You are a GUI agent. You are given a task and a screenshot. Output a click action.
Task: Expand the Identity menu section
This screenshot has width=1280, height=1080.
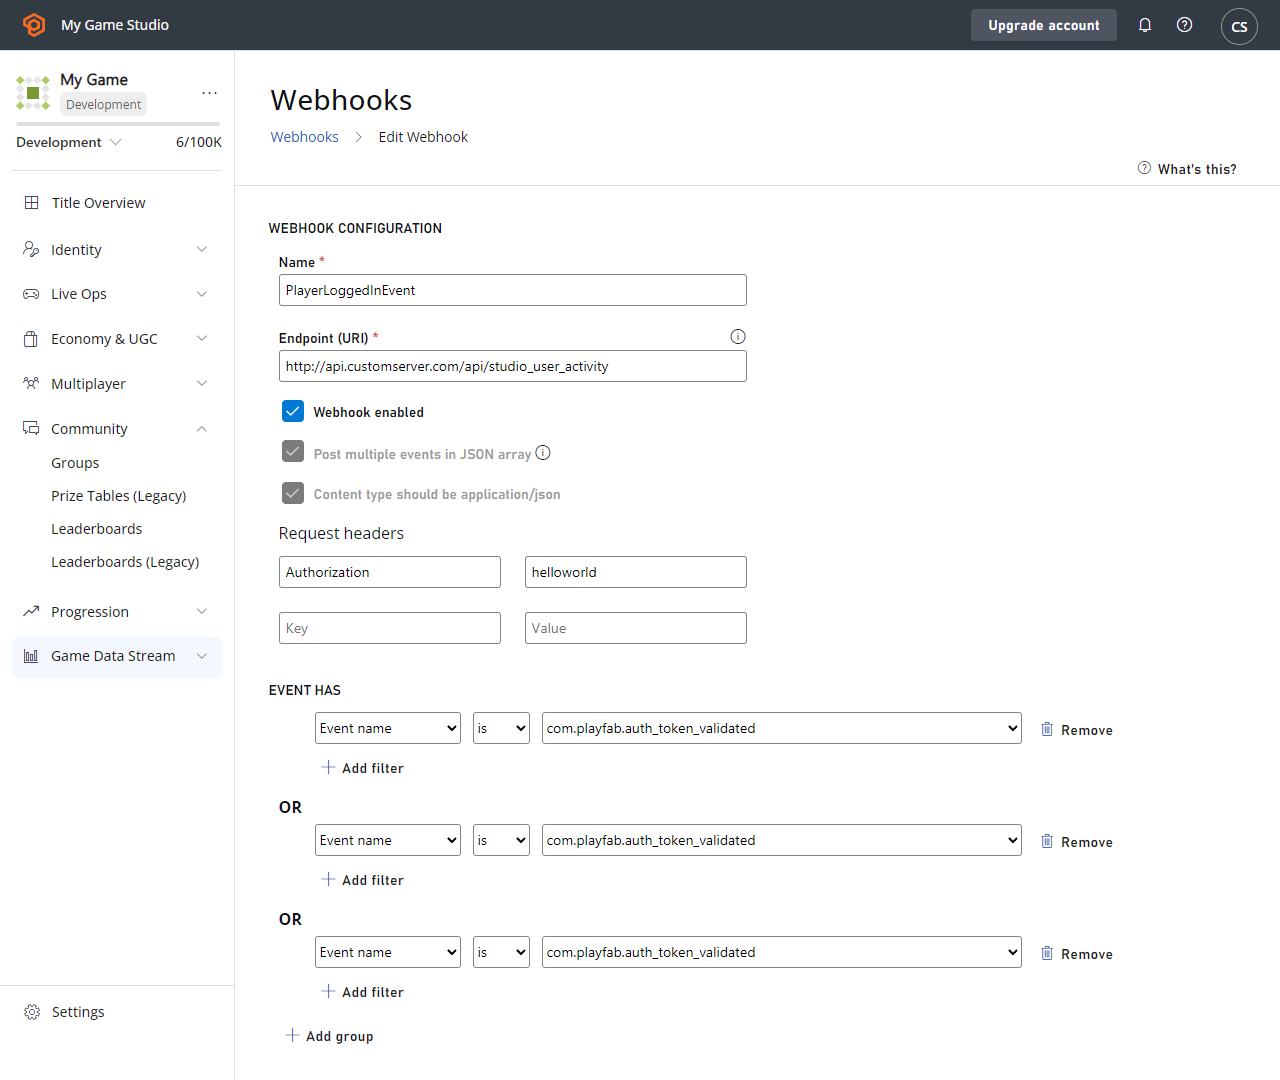[x=117, y=249]
